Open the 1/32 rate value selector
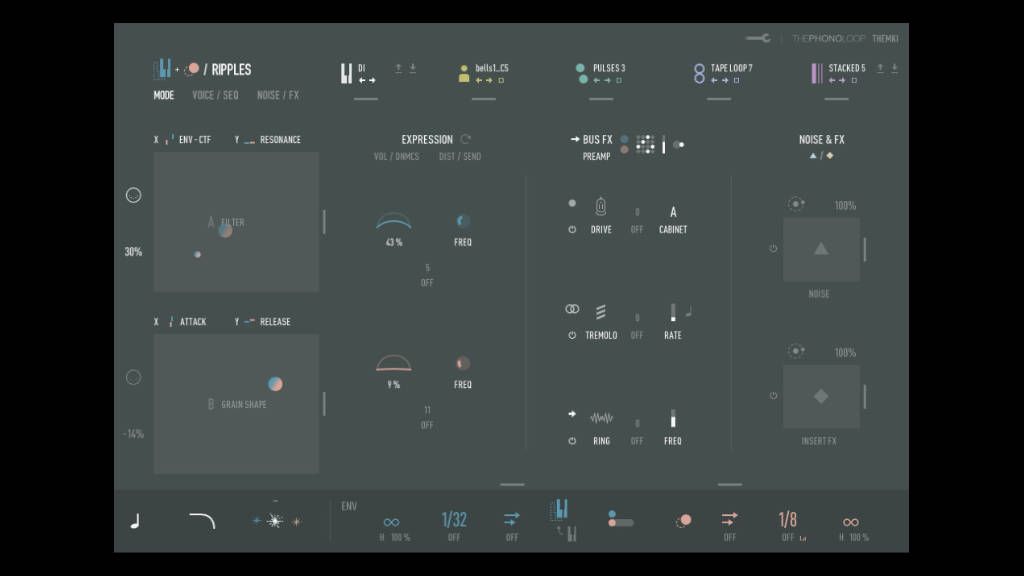The height and width of the screenshot is (576, 1024). [454, 520]
